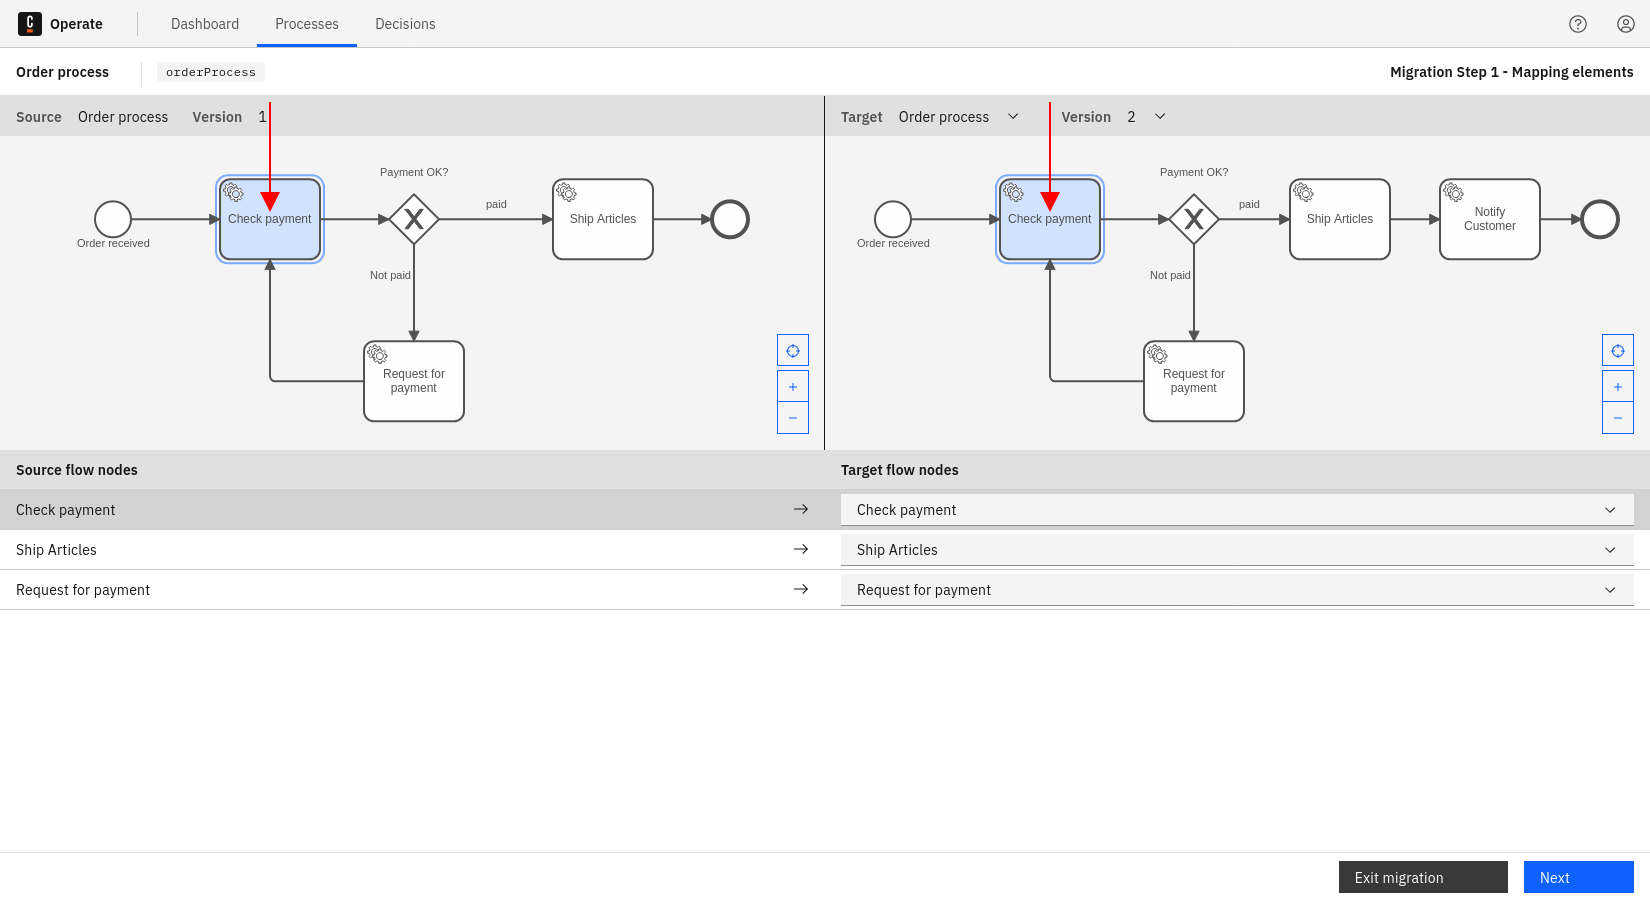This screenshot has height=900, width=1650.
Task: Click the Next button
Action: click(1578, 877)
